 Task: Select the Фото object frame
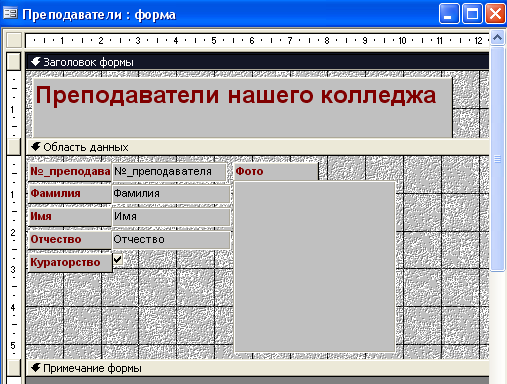click(x=315, y=266)
